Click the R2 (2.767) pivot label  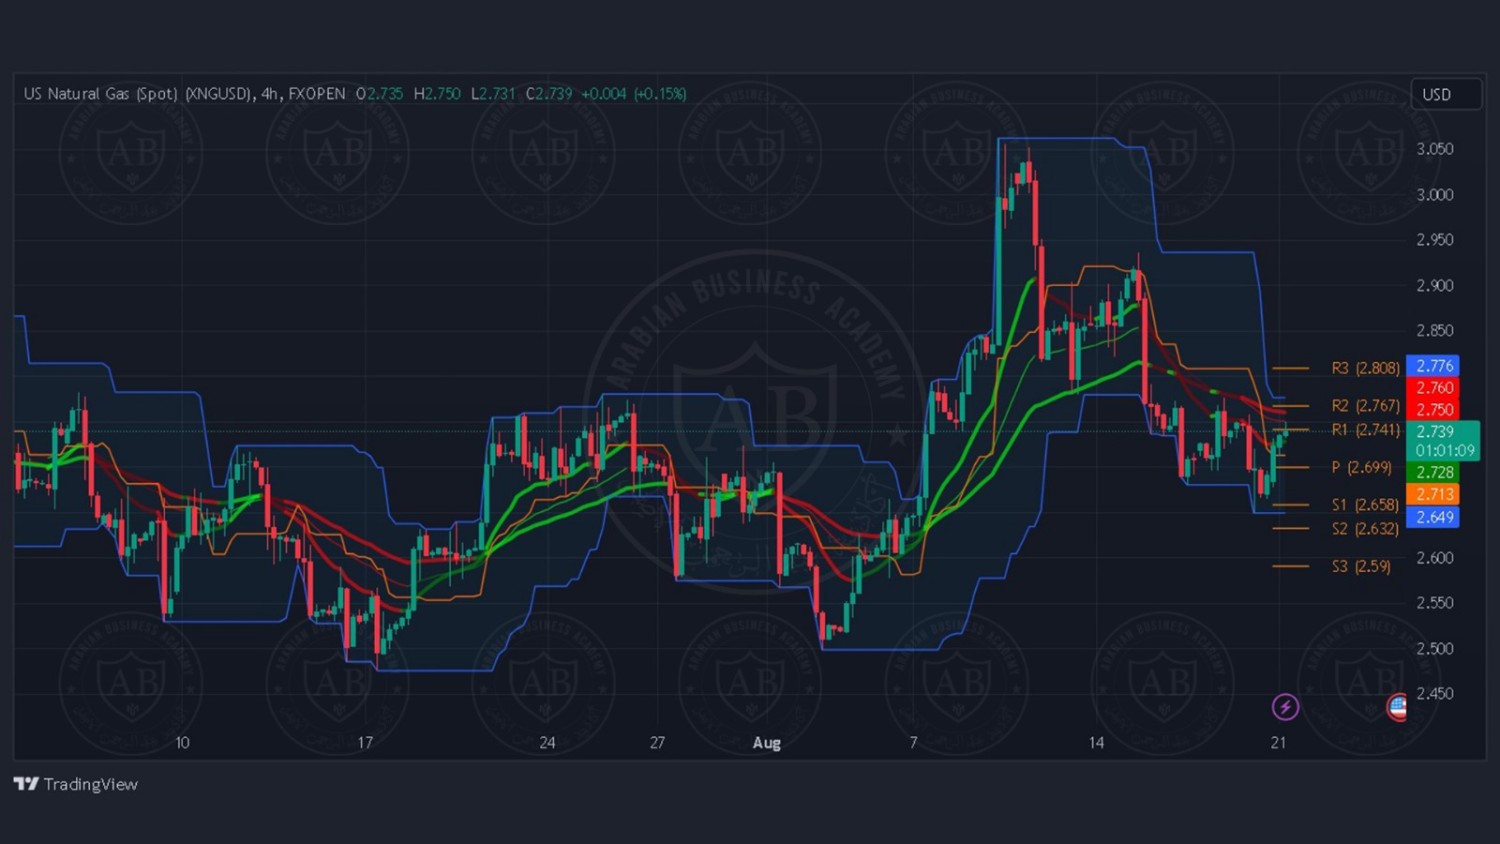coord(1365,405)
